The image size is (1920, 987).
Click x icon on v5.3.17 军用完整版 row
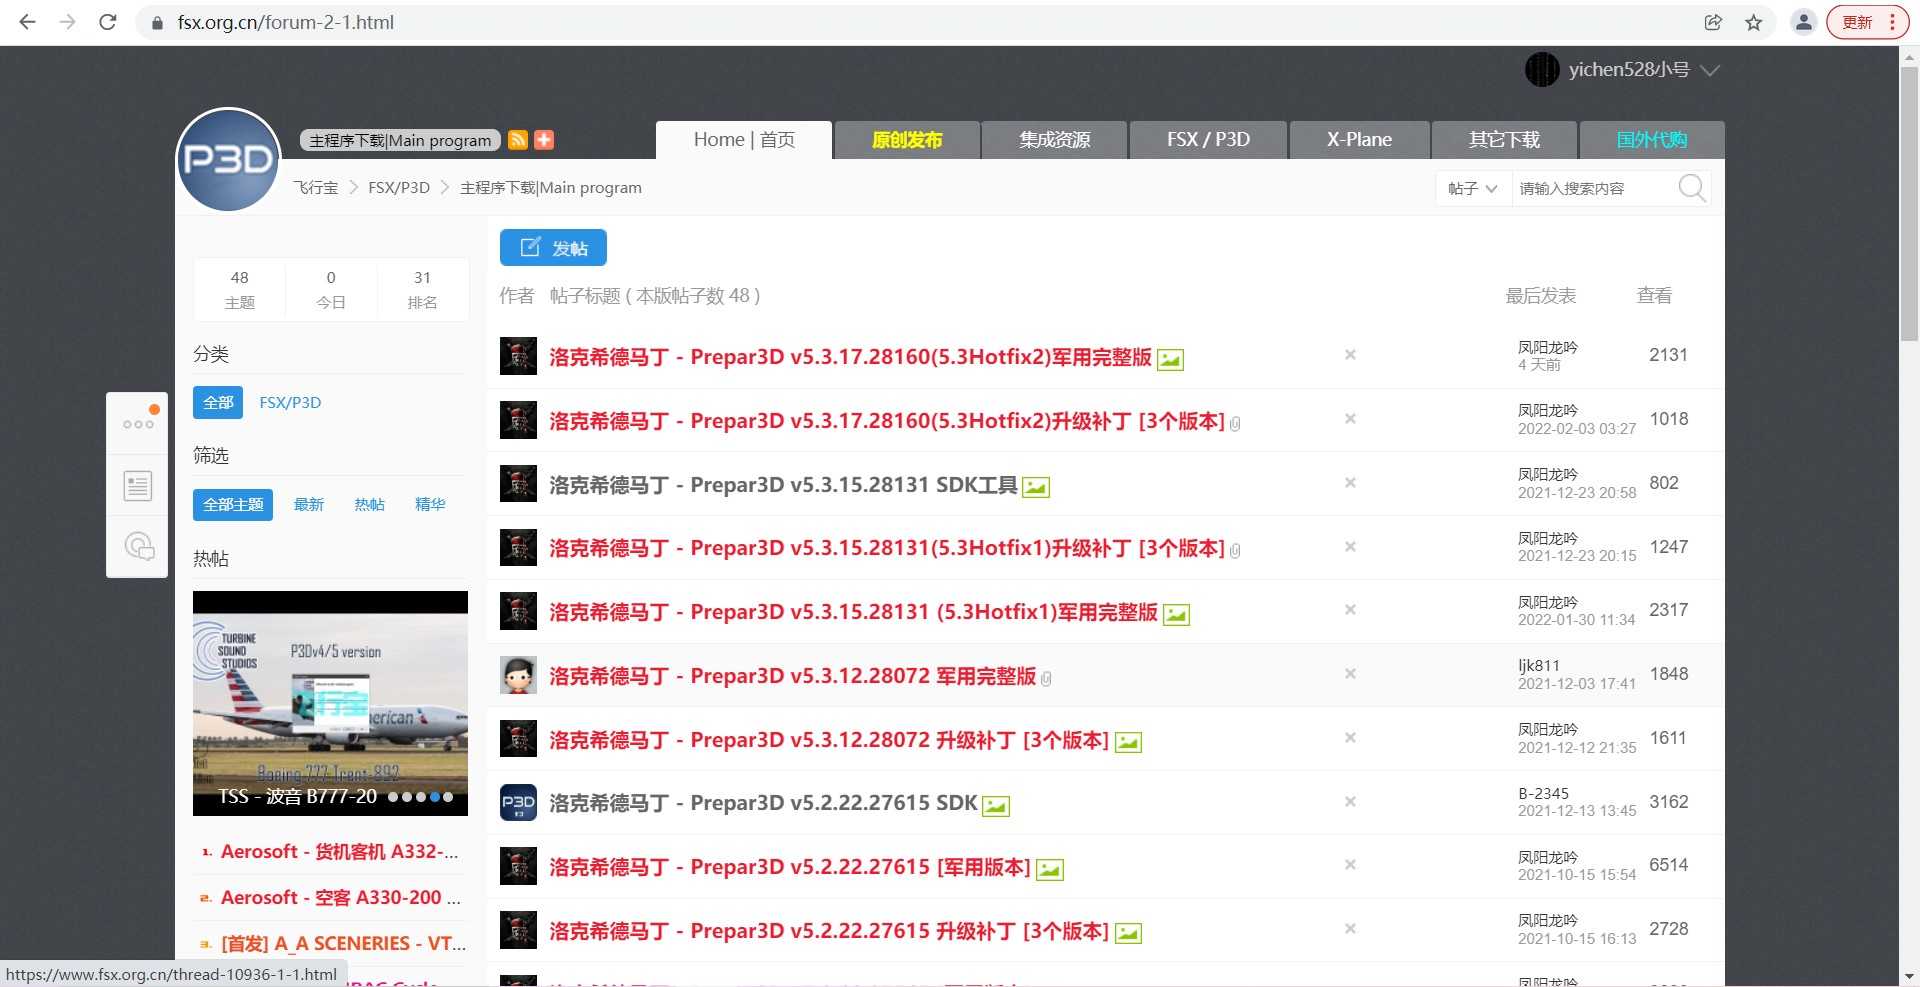pyautogui.click(x=1350, y=355)
